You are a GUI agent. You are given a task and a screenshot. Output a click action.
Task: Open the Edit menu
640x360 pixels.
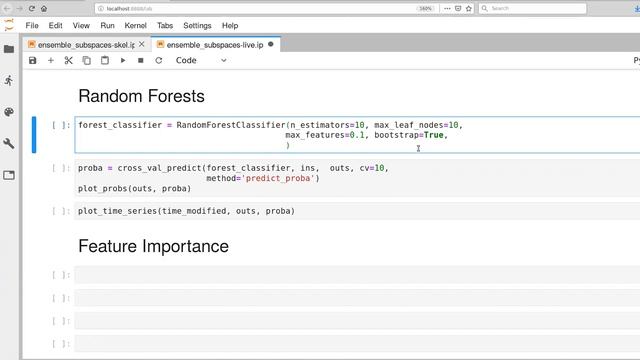(56, 25)
